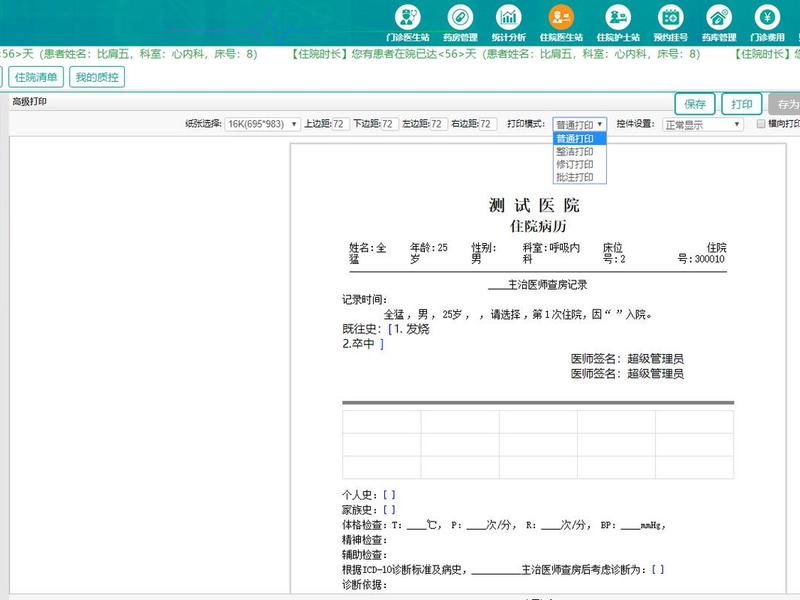Click the 测试医院 heading in preview
The height and width of the screenshot is (600, 800).
[x=534, y=206]
